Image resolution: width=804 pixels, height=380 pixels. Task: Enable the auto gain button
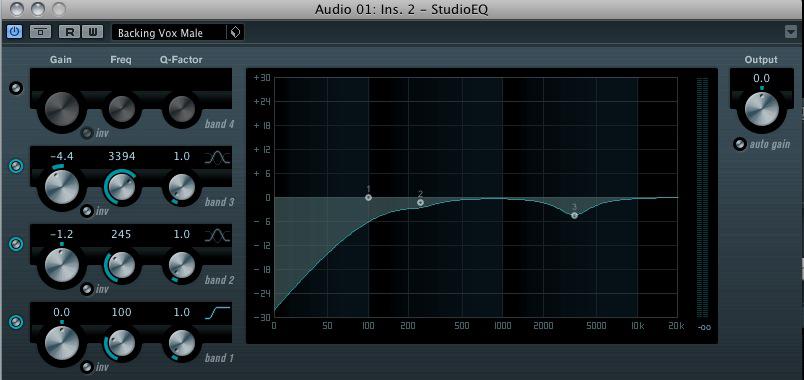pyautogui.click(x=739, y=145)
